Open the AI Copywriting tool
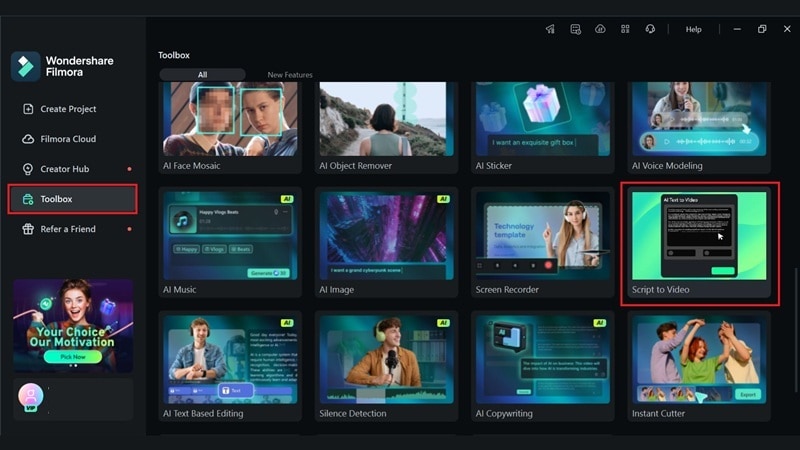800x450 pixels. coord(543,366)
